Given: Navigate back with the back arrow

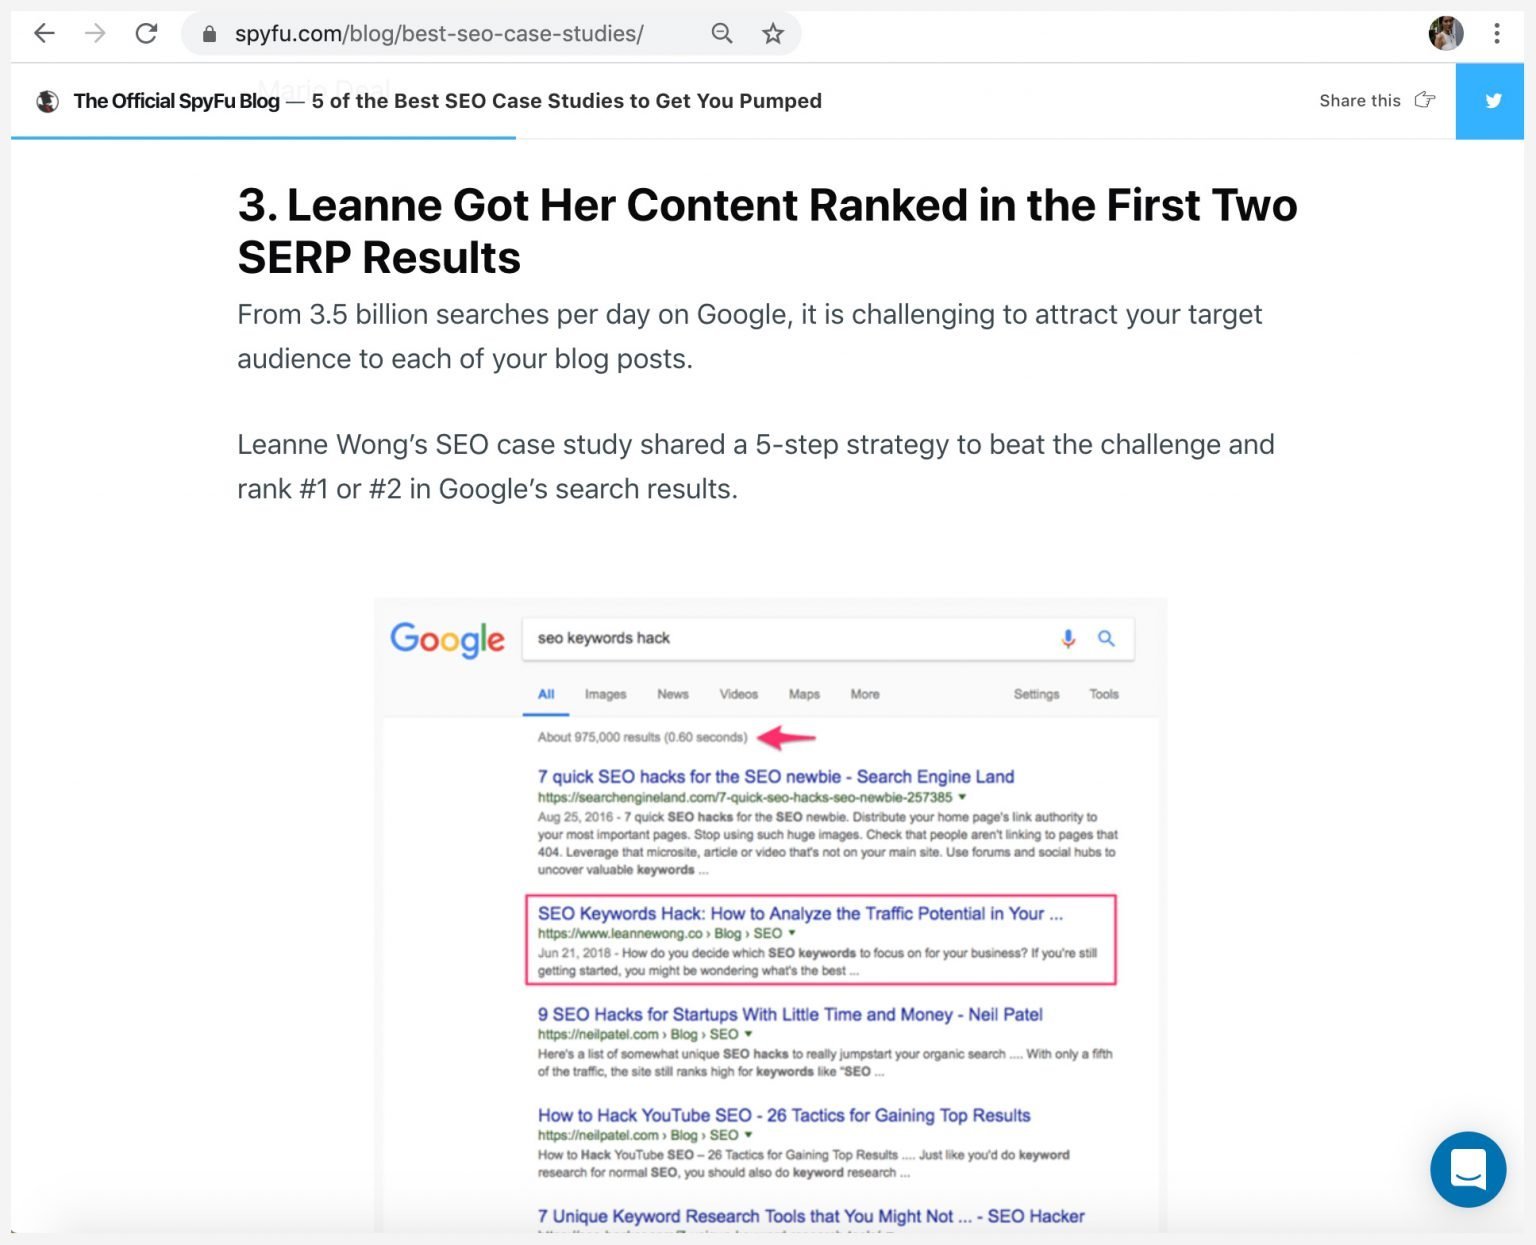Looking at the screenshot, I should coord(44,33).
